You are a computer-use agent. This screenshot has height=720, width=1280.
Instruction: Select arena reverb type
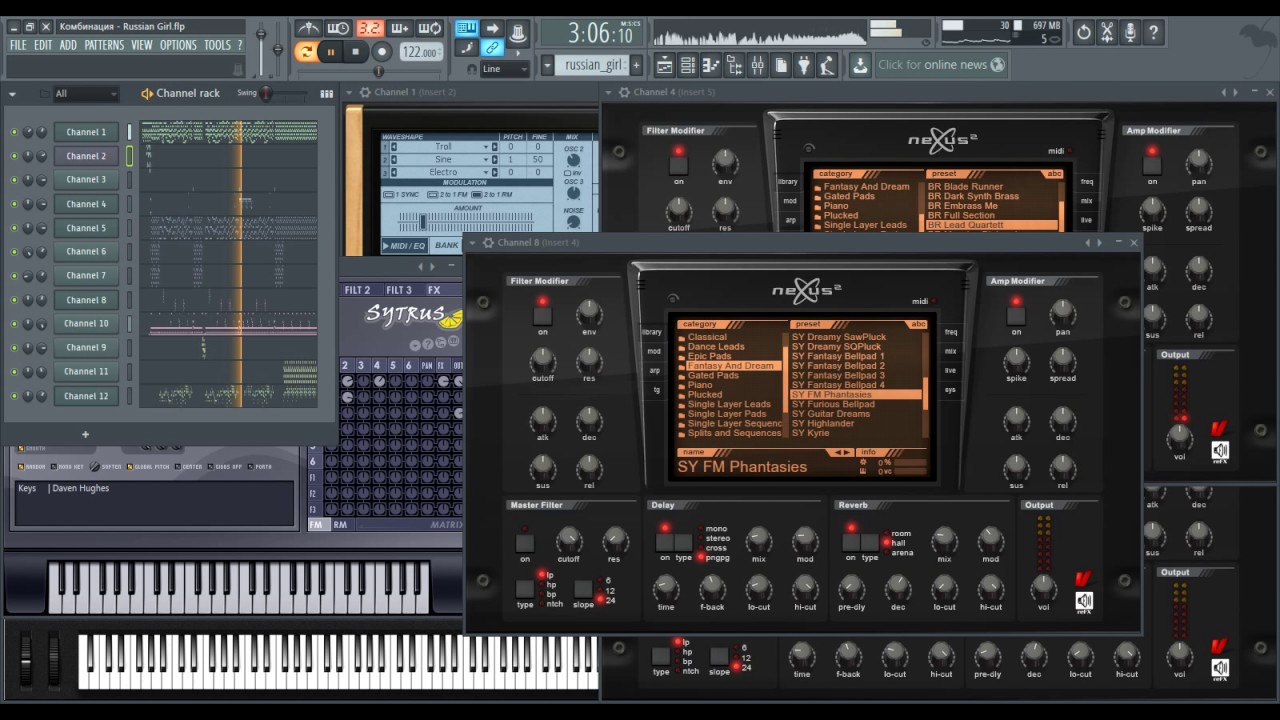click(902, 552)
